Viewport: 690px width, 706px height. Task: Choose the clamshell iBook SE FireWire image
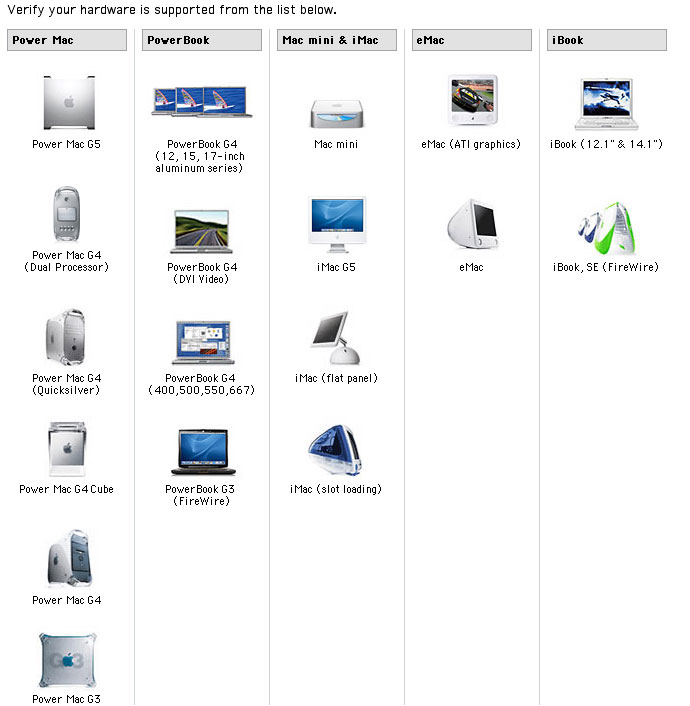click(607, 229)
